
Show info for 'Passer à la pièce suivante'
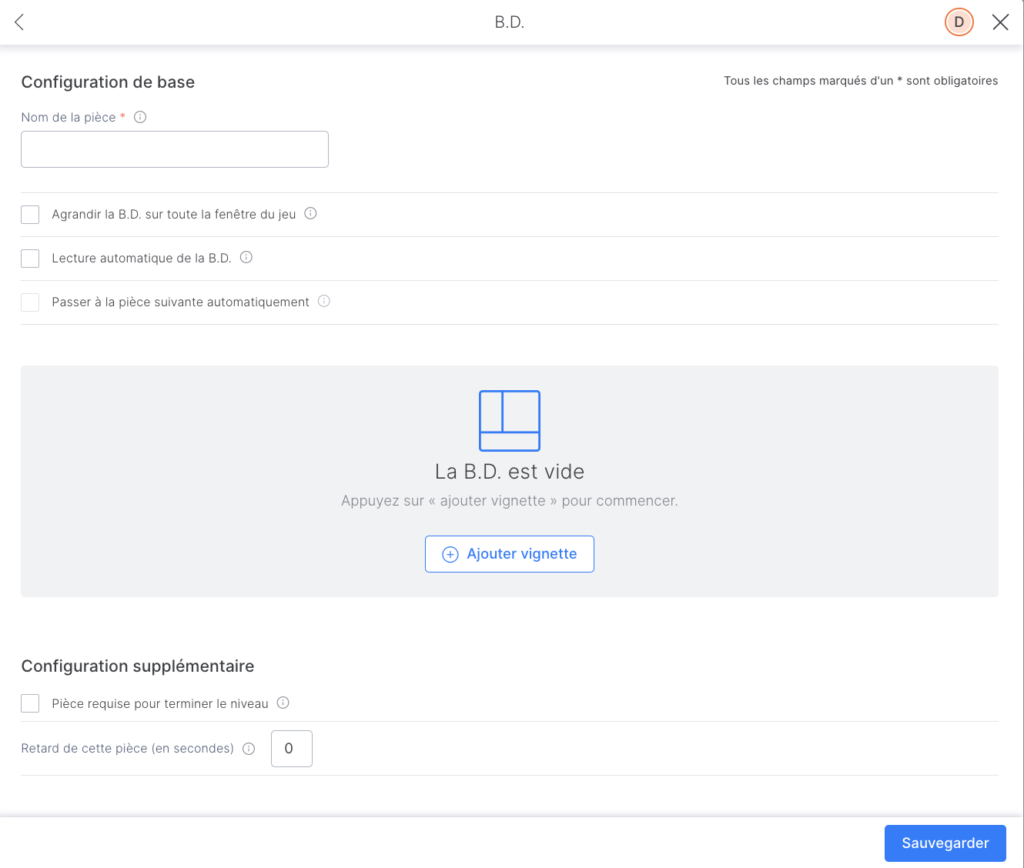point(324,301)
